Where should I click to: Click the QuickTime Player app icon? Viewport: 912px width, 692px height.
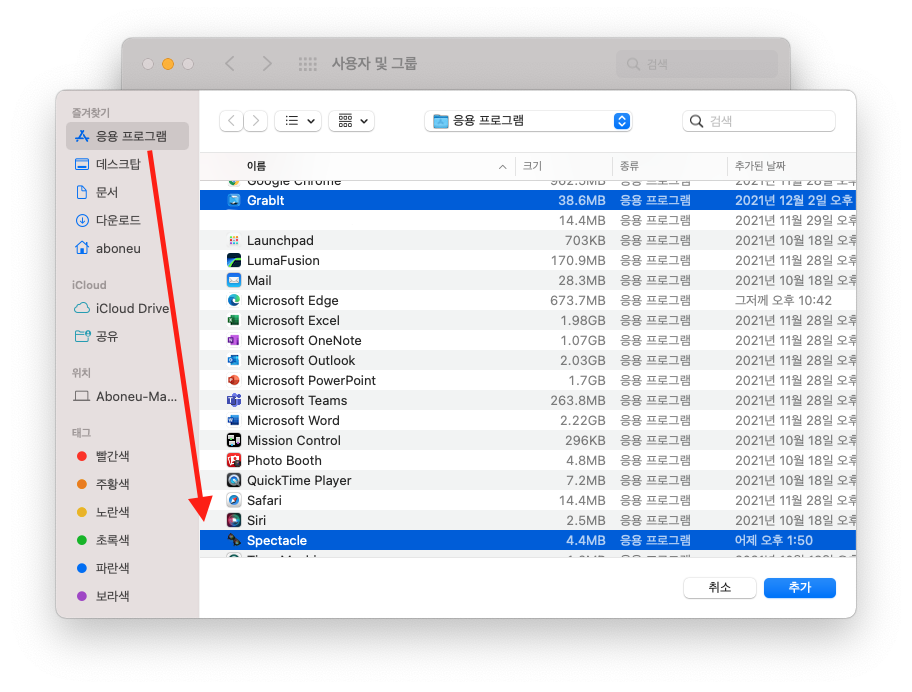coord(234,480)
